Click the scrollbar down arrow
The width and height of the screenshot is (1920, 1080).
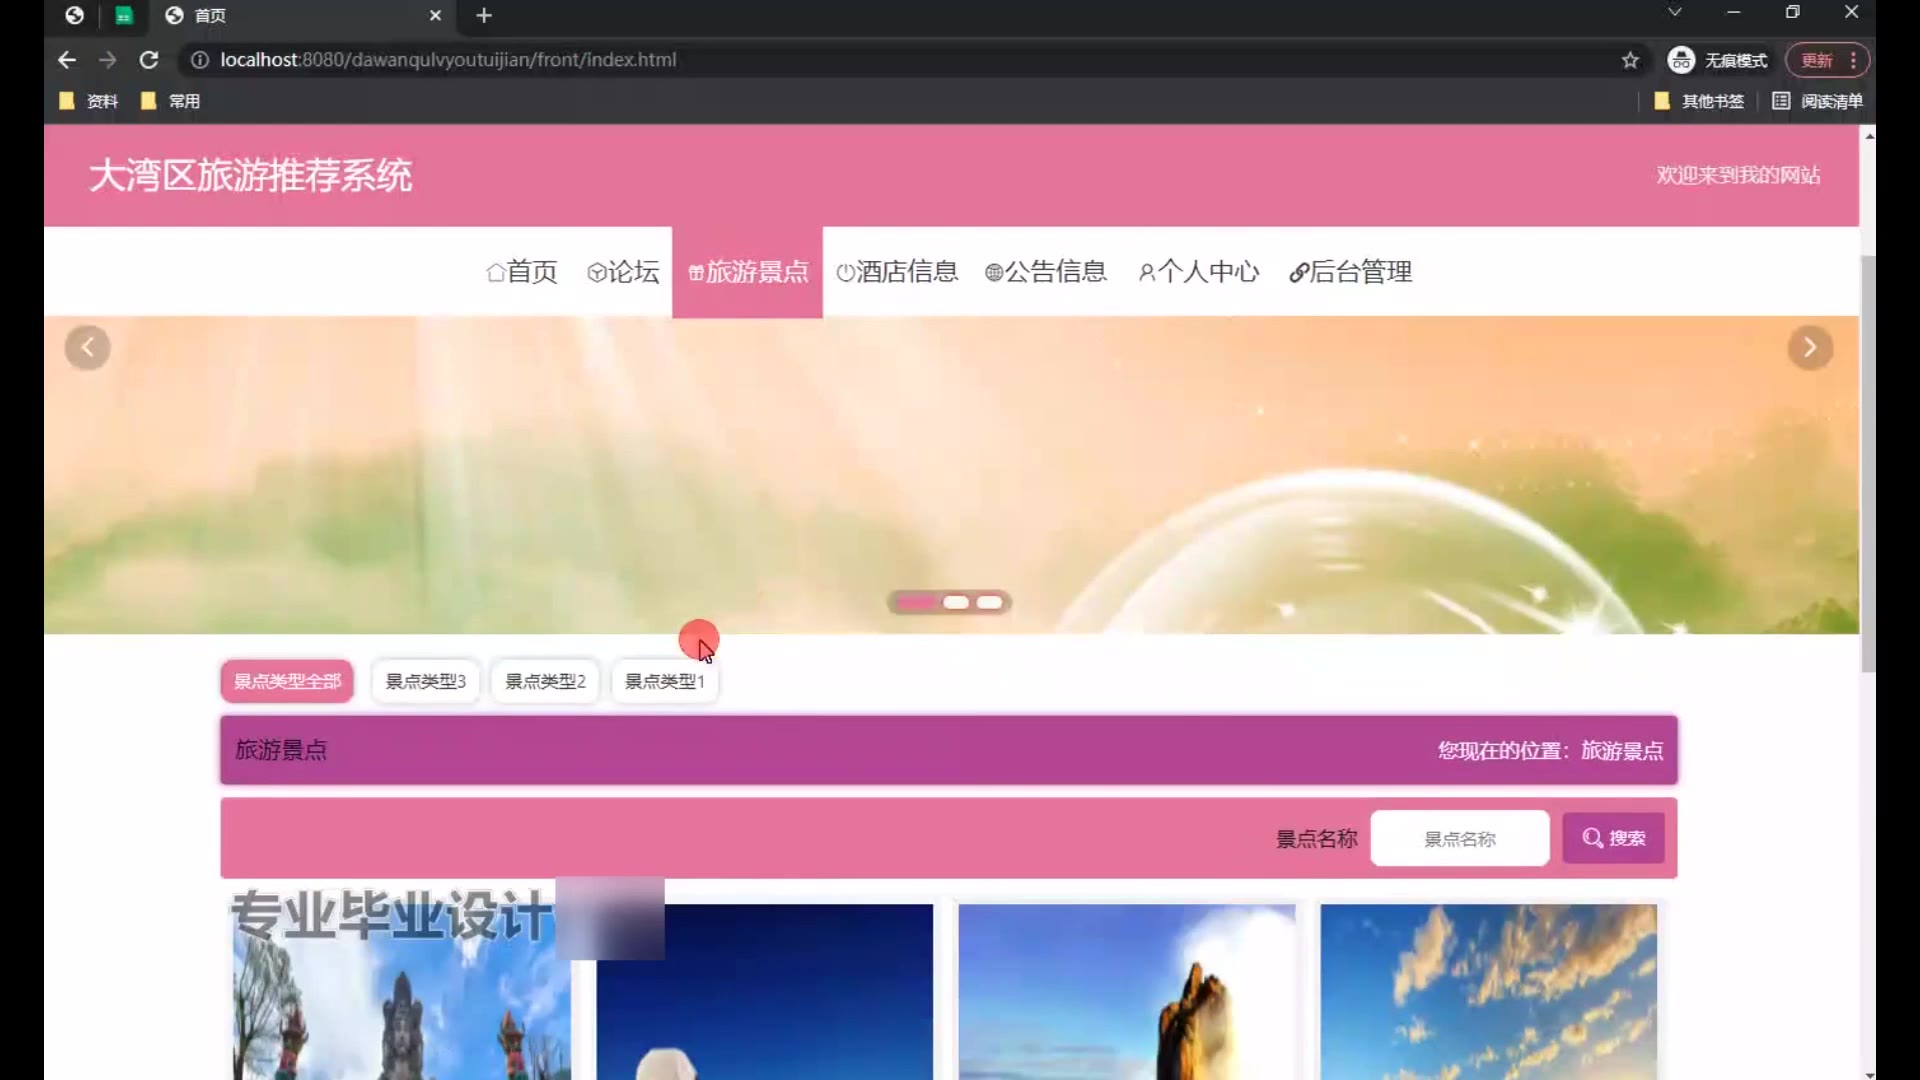pos(1868,1074)
